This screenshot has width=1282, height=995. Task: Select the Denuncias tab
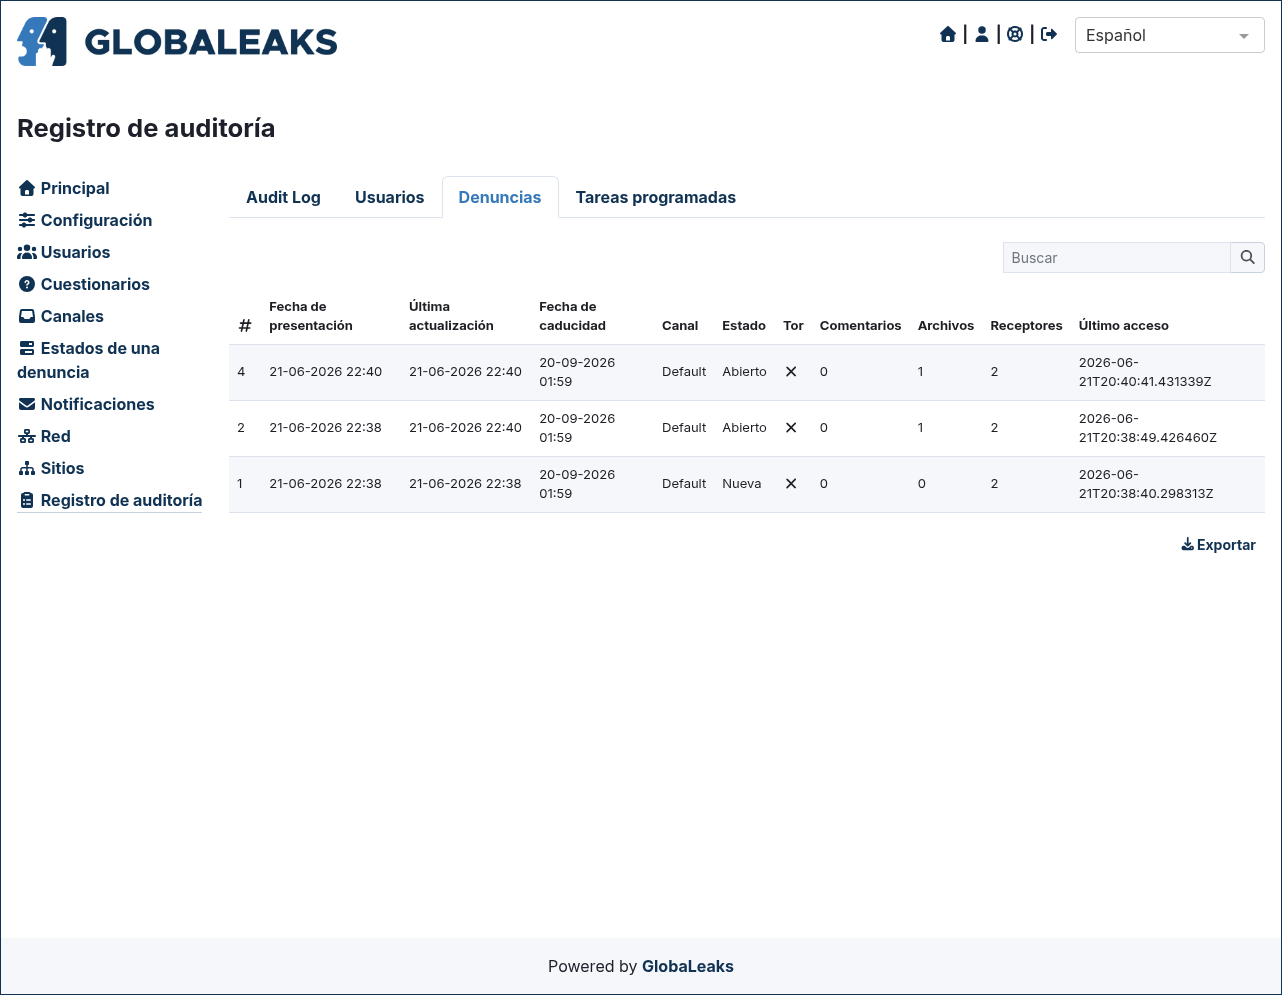point(500,197)
